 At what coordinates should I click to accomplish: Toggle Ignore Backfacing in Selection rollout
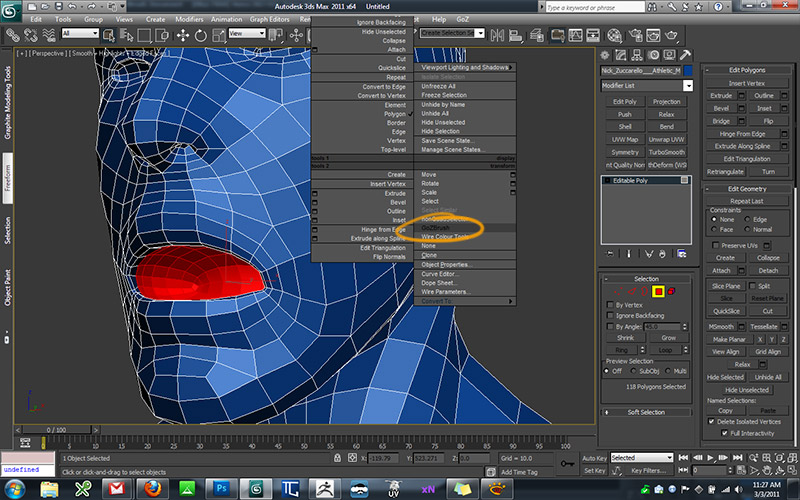click(611, 315)
